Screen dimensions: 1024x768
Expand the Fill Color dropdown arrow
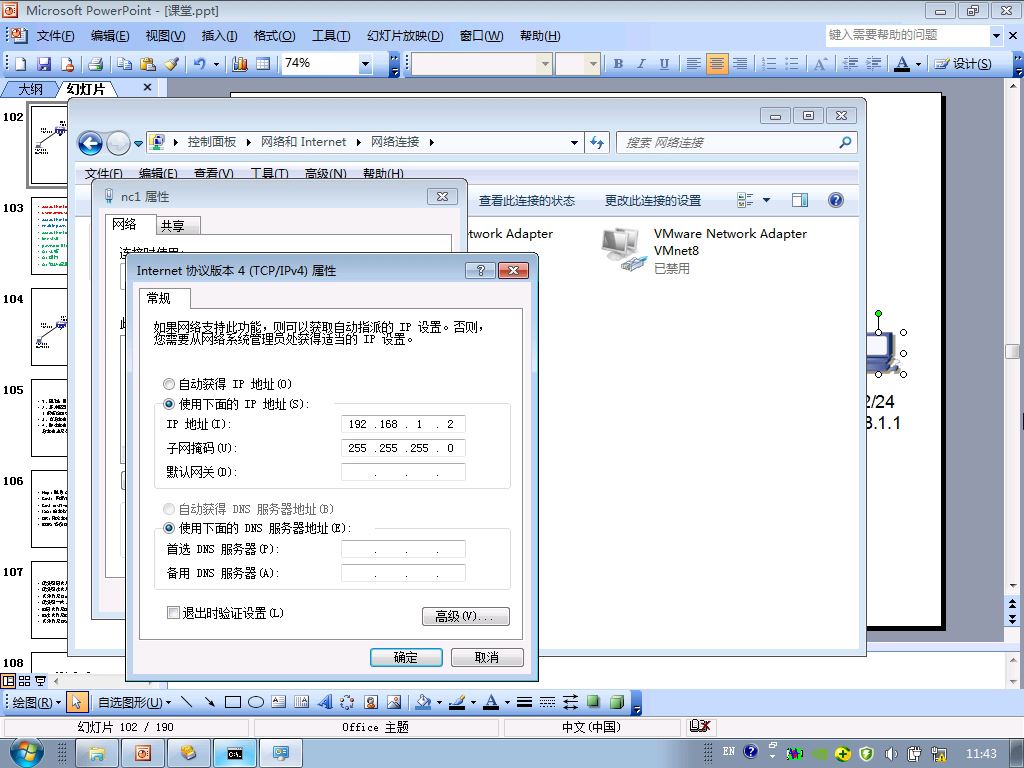(439, 702)
